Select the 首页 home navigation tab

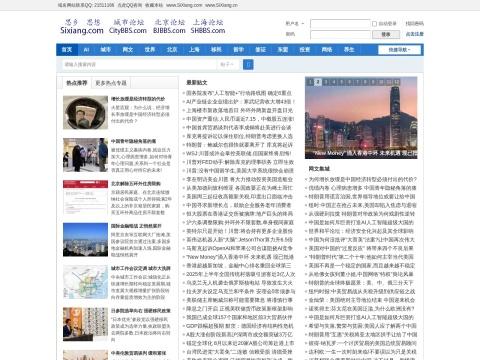pyautogui.click(x=67, y=50)
